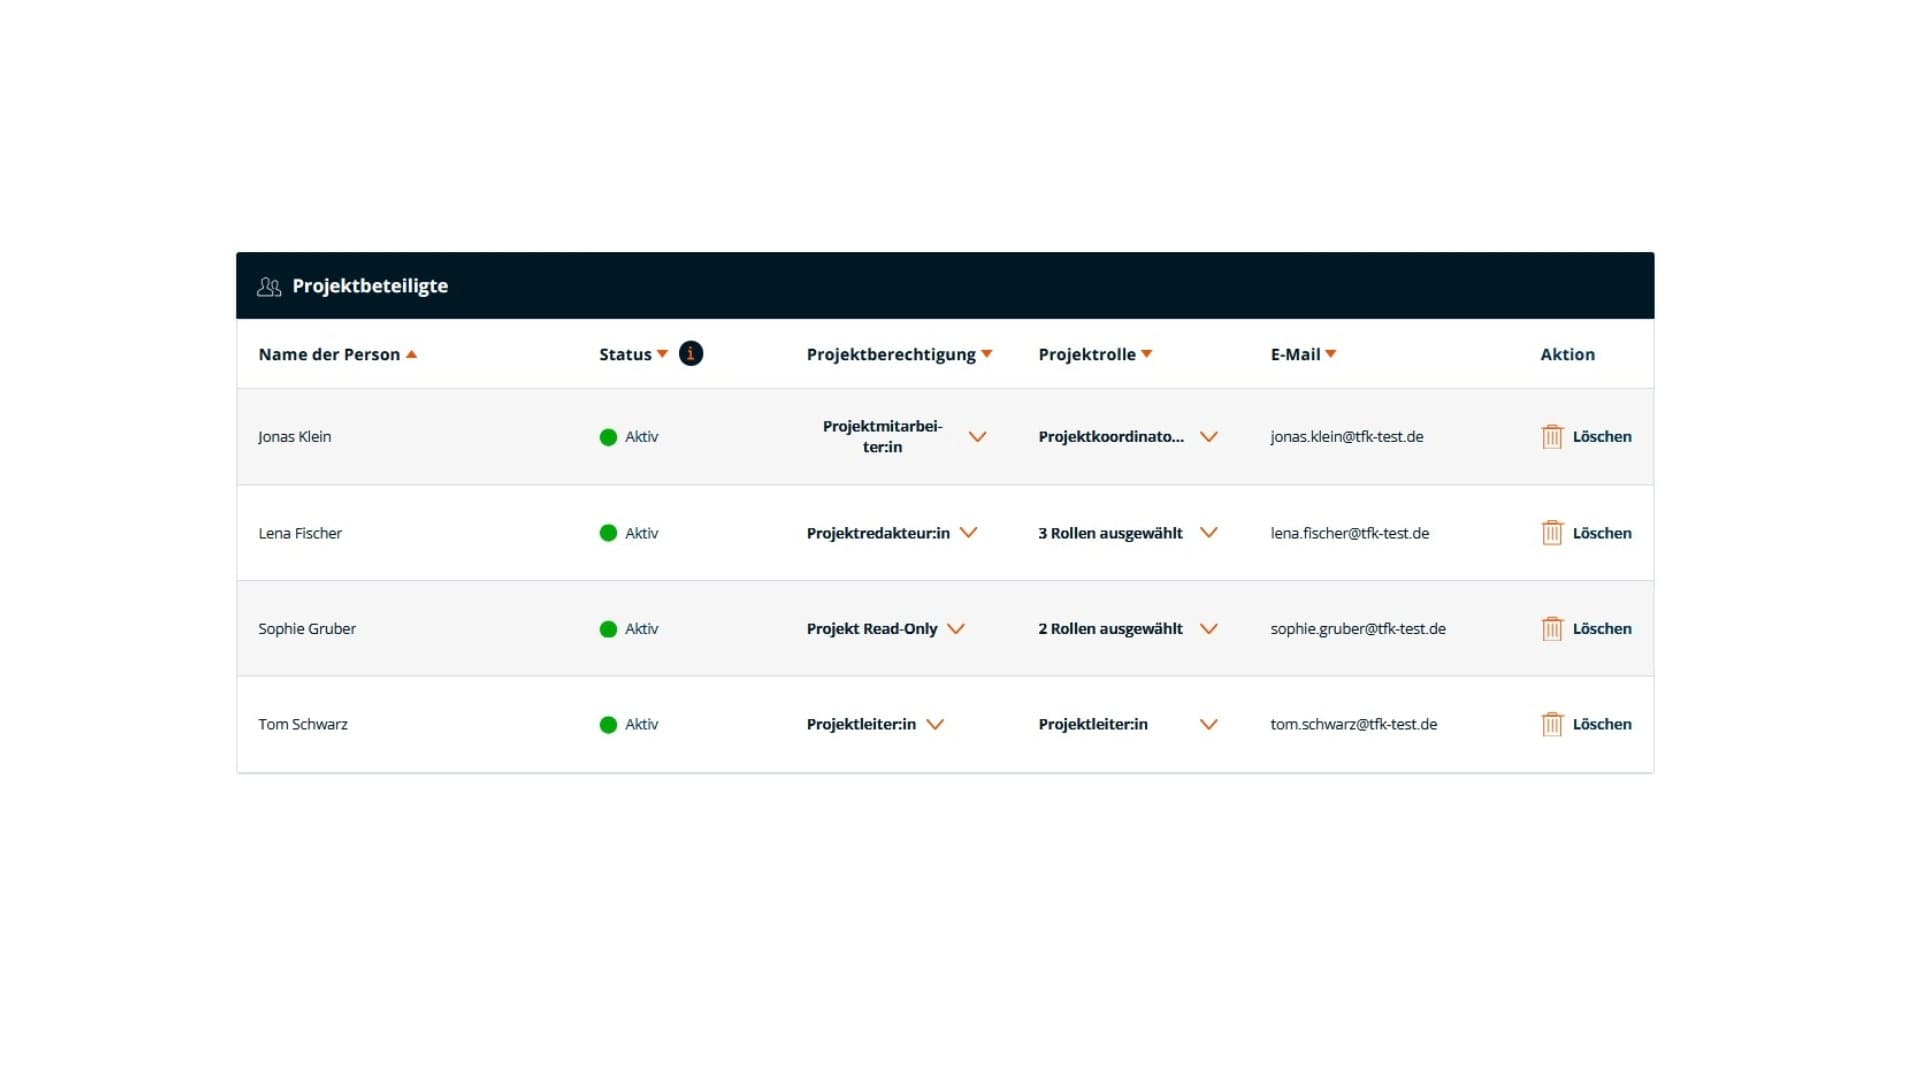Click the Projektbeteiligte panel title
This screenshot has height=1080, width=1920.
(370, 286)
